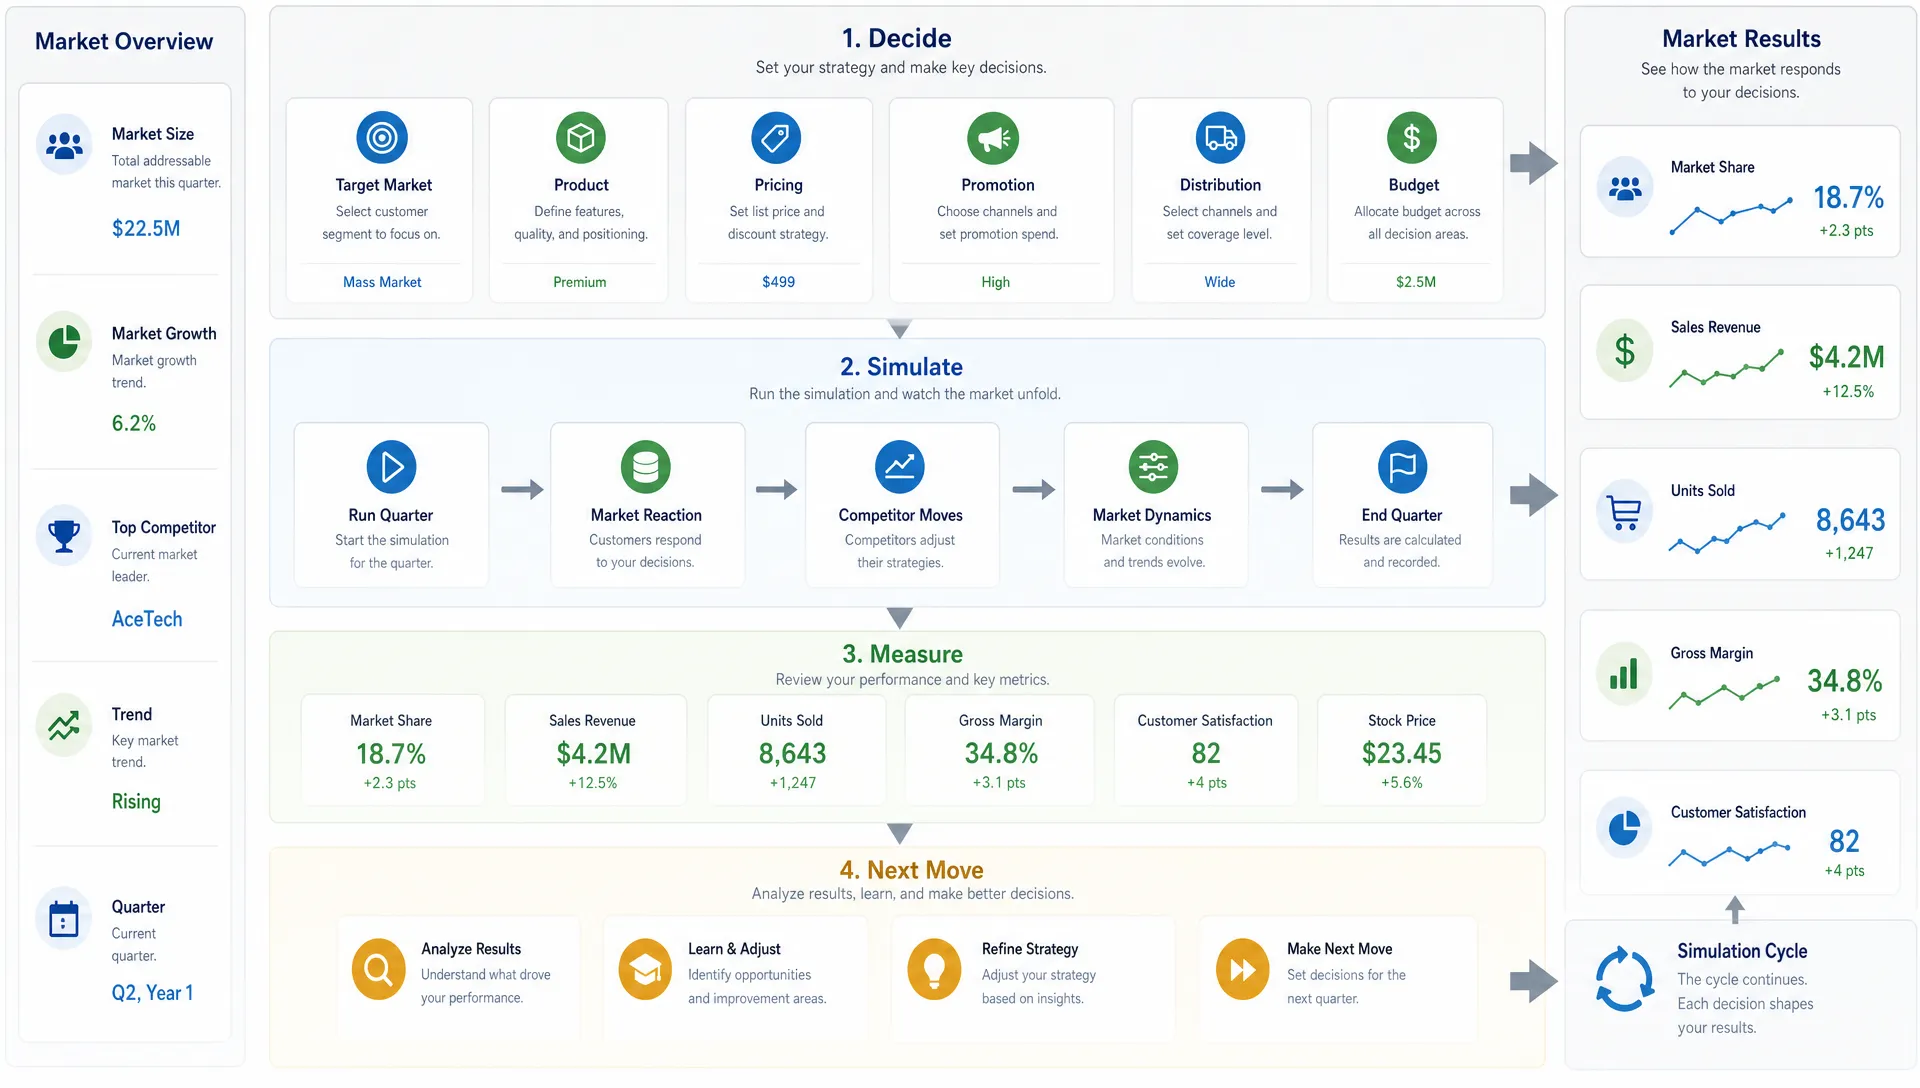The height and width of the screenshot is (1088, 1920).
Task: Click the Make Next Move fast-forward icon
Action: click(x=1242, y=969)
